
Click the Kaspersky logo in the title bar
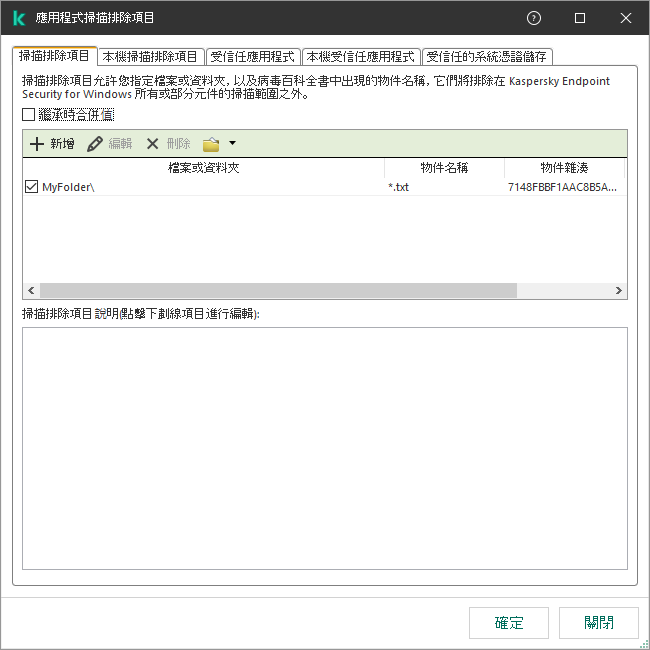19,18
